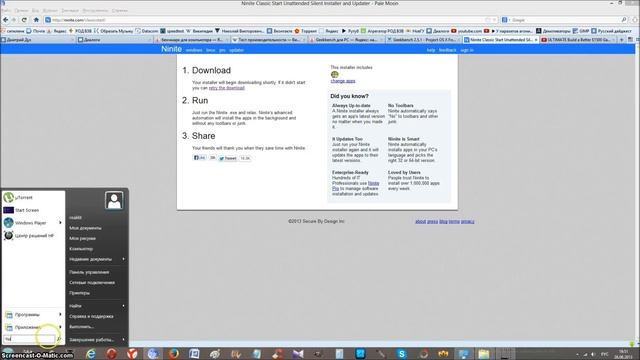The height and width of the screenshot is (360, 640).
Task: Open Internet Explorer from the taskbar
Action: (x=91, y=354)
